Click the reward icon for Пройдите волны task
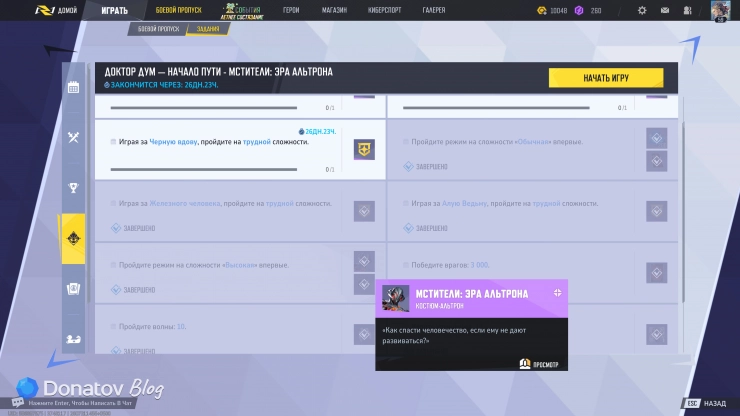 [x=364, y=334]
